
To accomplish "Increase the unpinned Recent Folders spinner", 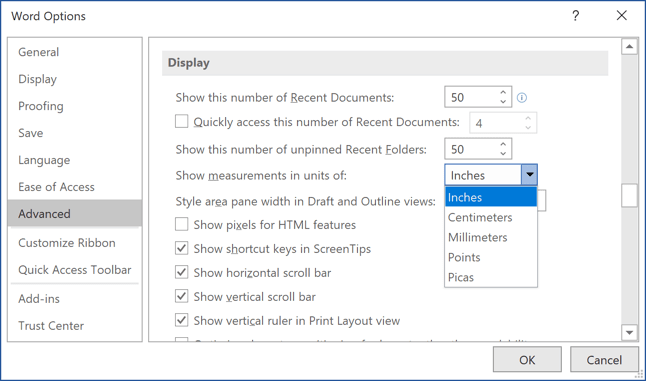I will pyautogui.click(x=503, y=144).
